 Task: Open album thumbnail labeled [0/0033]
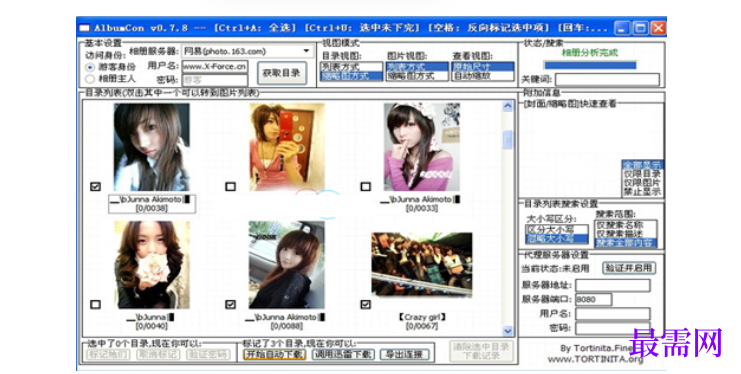(422, 147)
